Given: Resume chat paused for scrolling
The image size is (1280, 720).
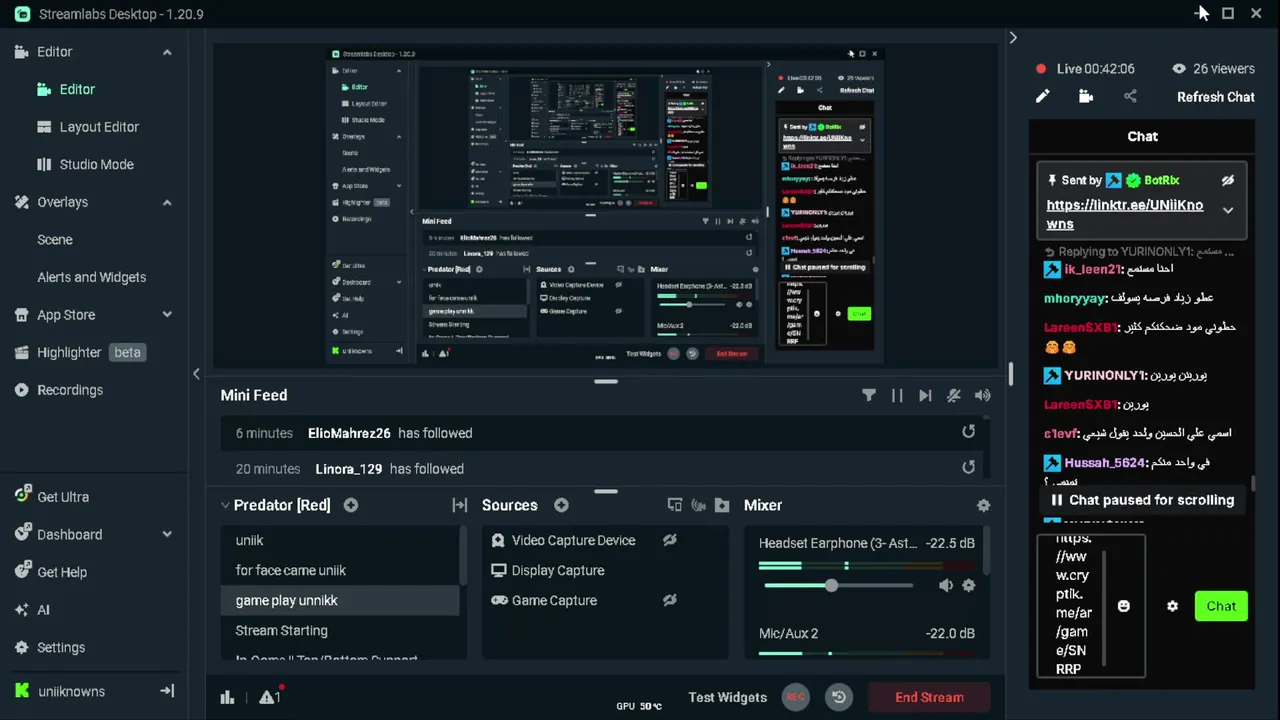Looking at the screenshot, I should coord(1141,500).
